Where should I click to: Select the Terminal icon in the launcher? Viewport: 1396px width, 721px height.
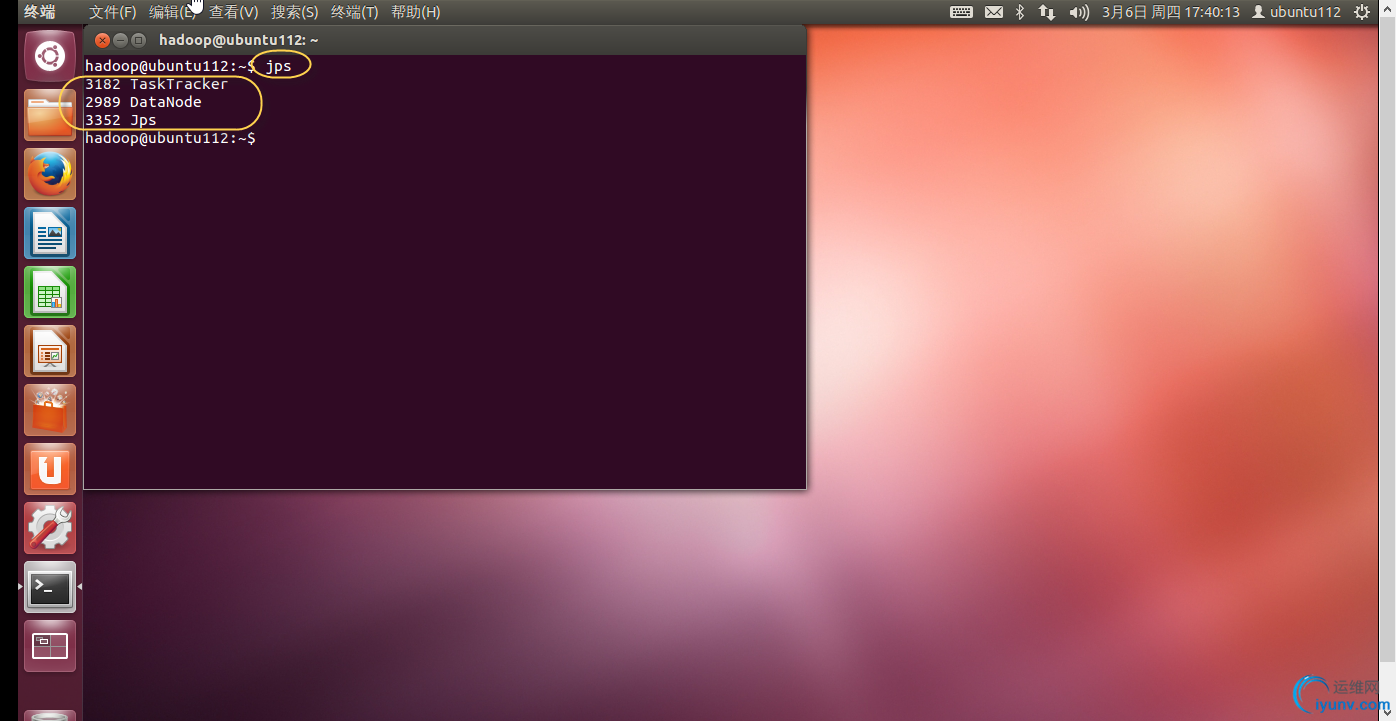point(49,587)
